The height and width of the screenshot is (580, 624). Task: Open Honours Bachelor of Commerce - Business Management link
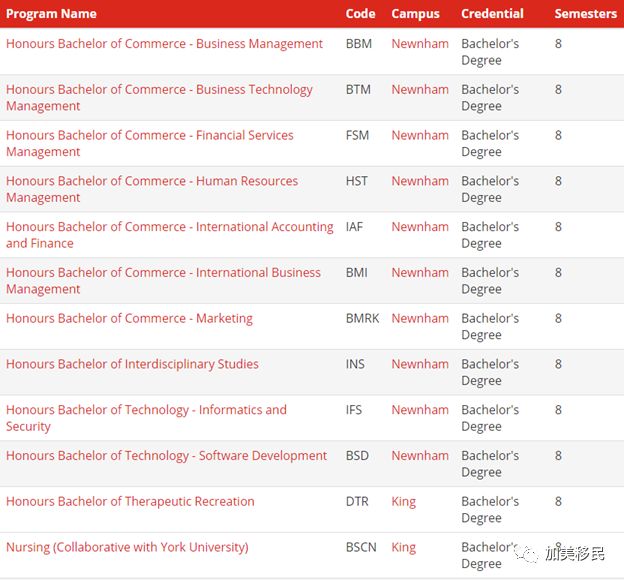click(x=164, y=44)
